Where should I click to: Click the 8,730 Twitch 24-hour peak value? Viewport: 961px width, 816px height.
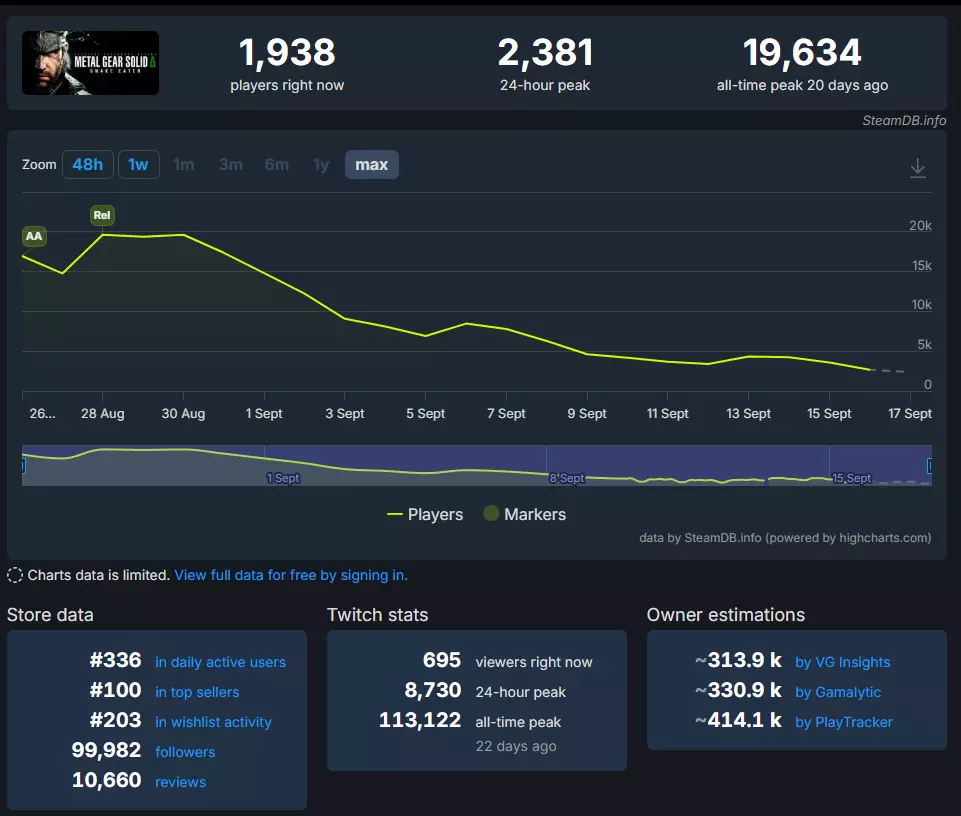(x=433, y=690)
